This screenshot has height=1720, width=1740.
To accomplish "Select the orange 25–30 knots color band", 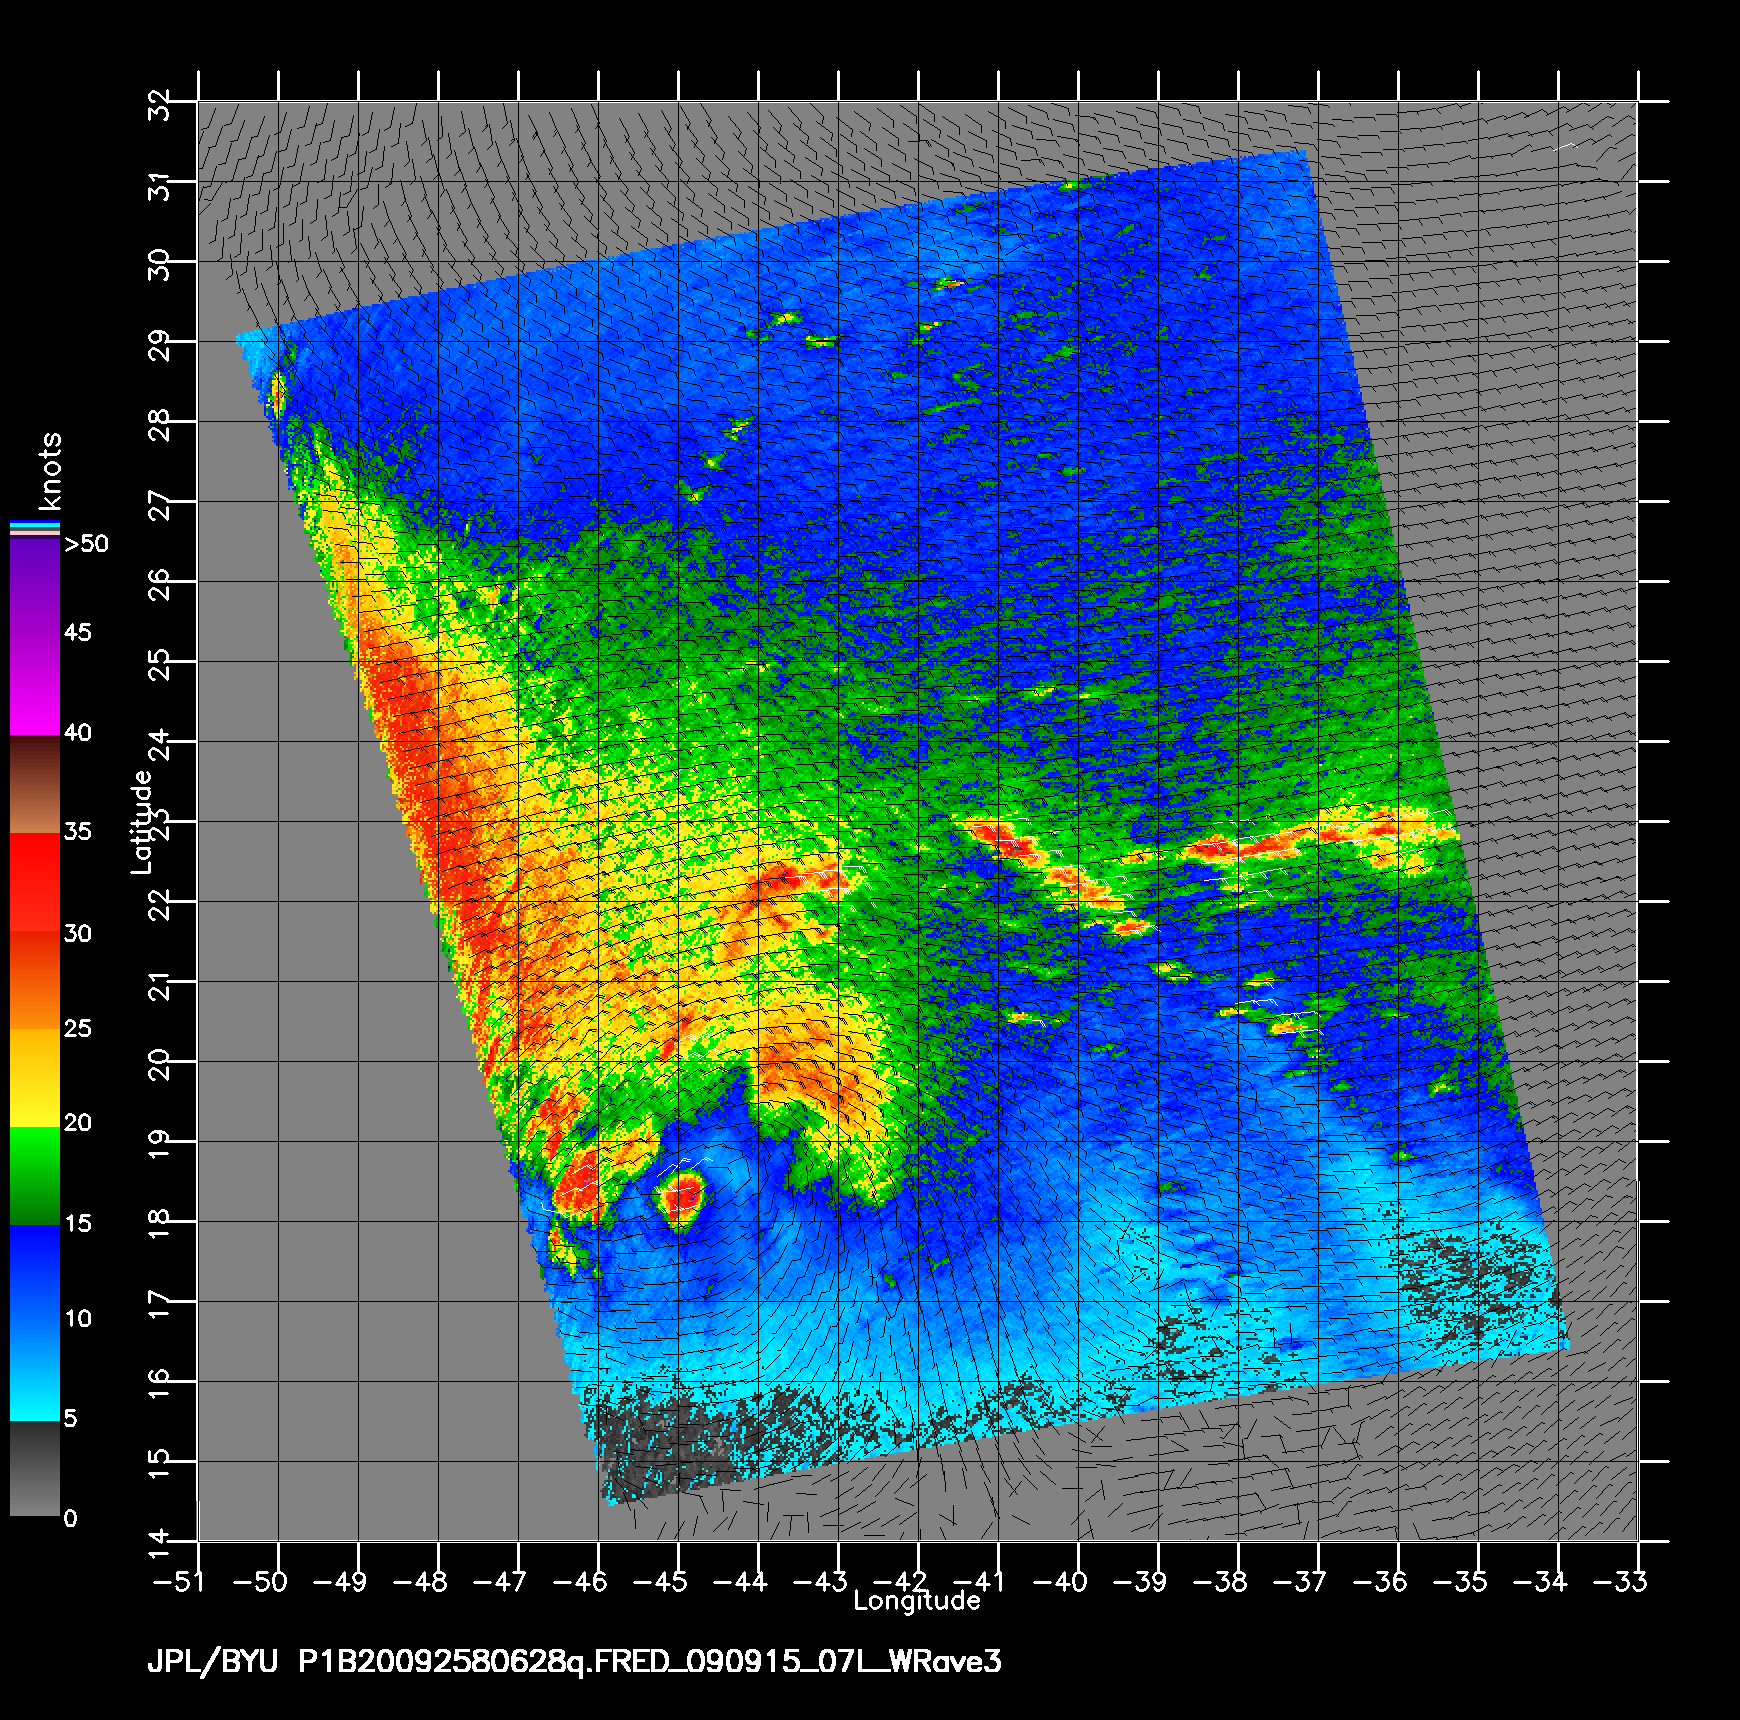I will click(35, 981).
